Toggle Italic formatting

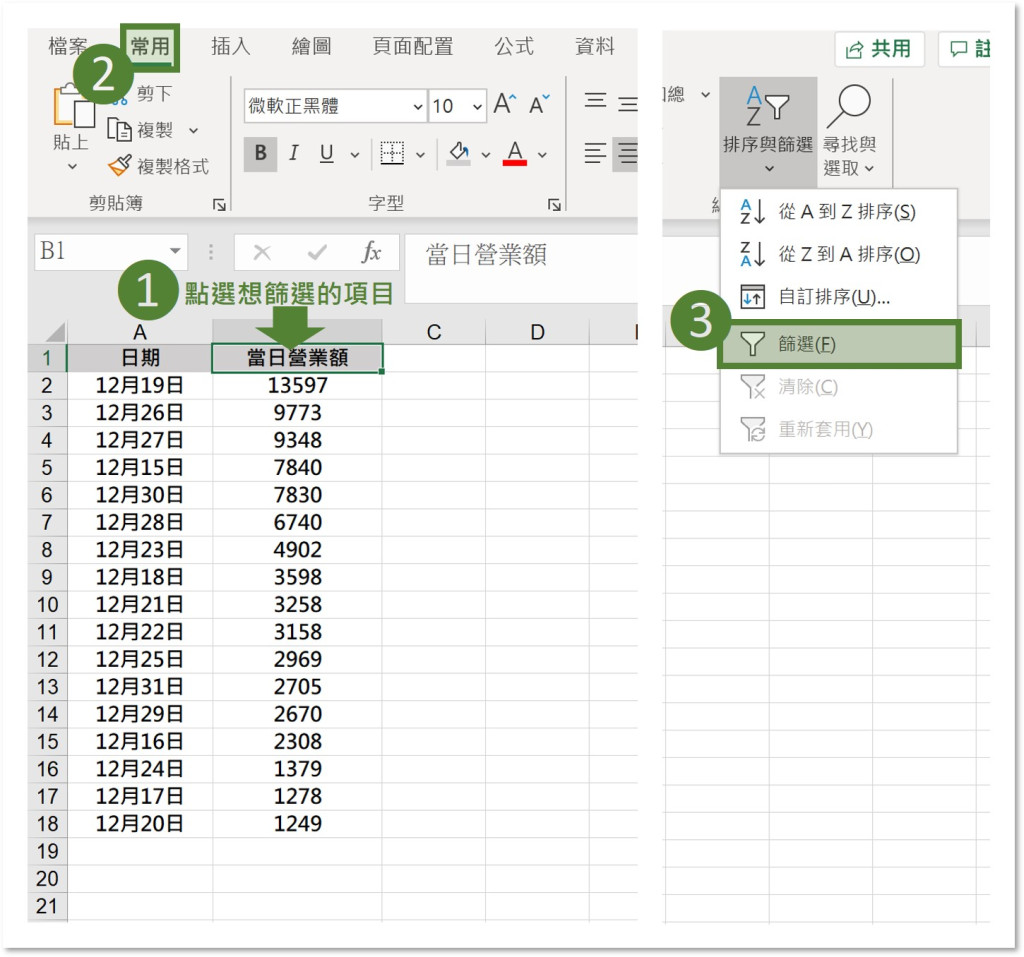coord(294,154)
